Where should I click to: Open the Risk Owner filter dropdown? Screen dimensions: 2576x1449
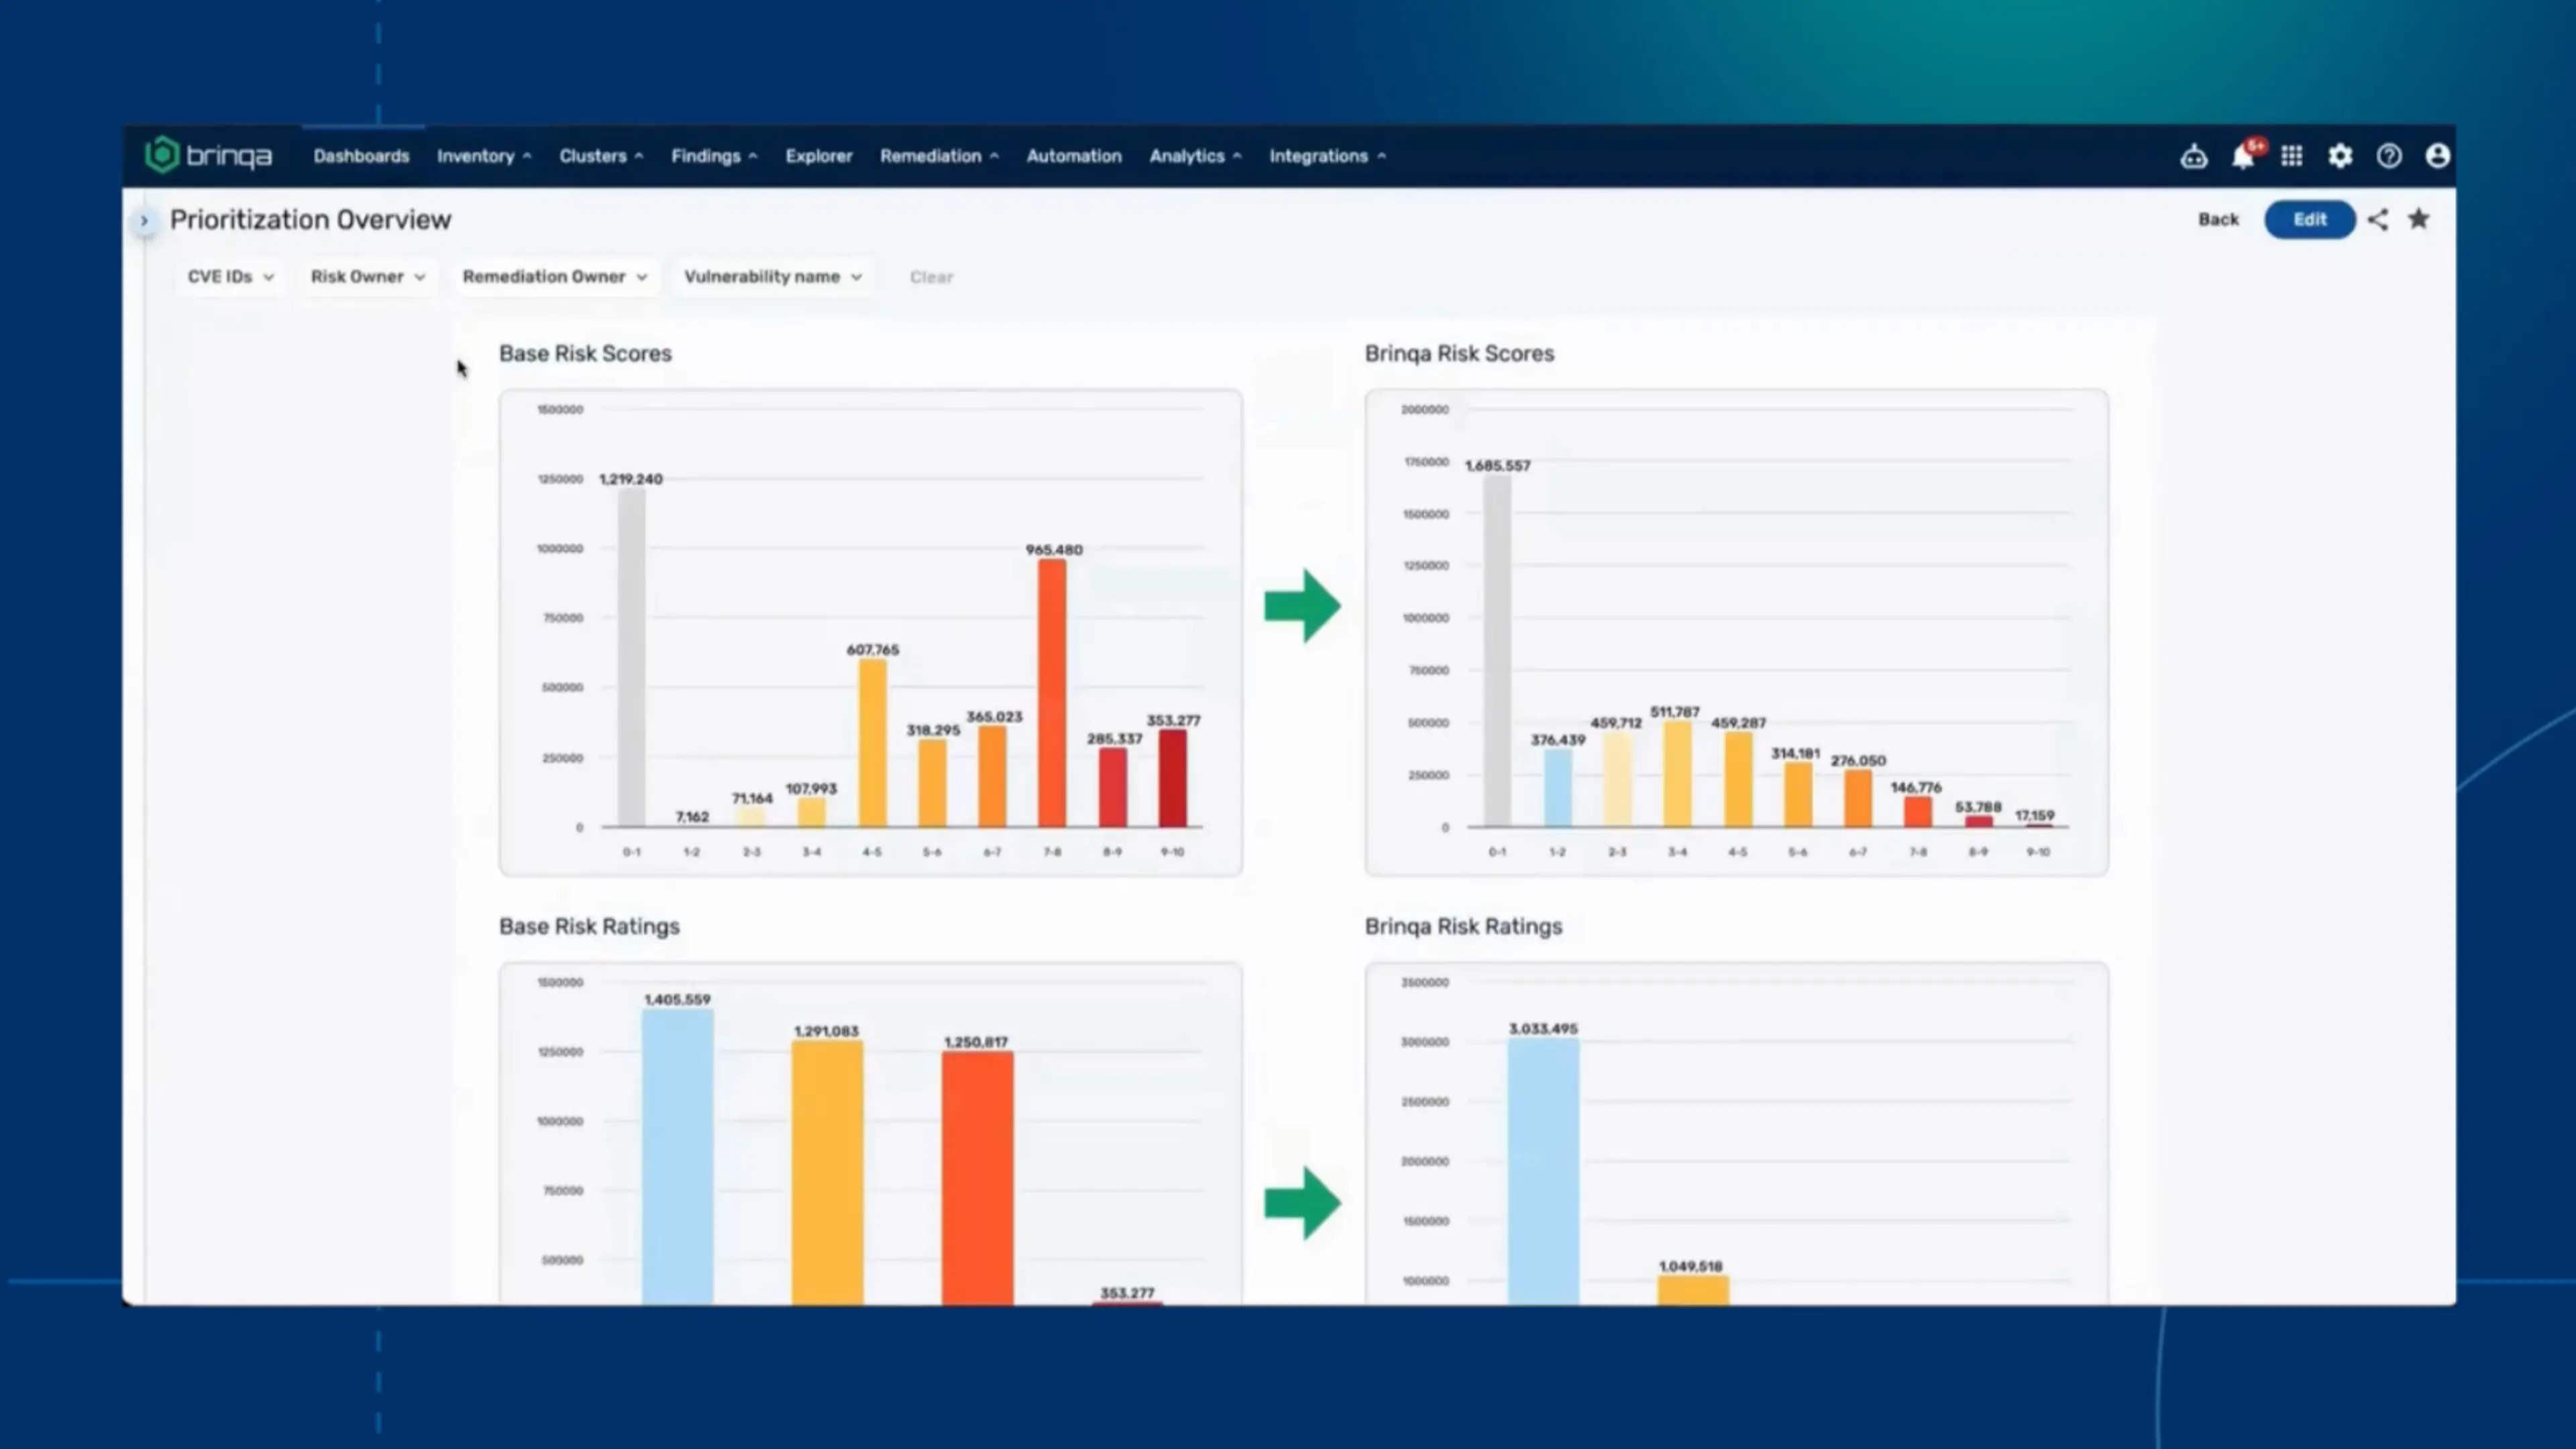coord(367,277)
